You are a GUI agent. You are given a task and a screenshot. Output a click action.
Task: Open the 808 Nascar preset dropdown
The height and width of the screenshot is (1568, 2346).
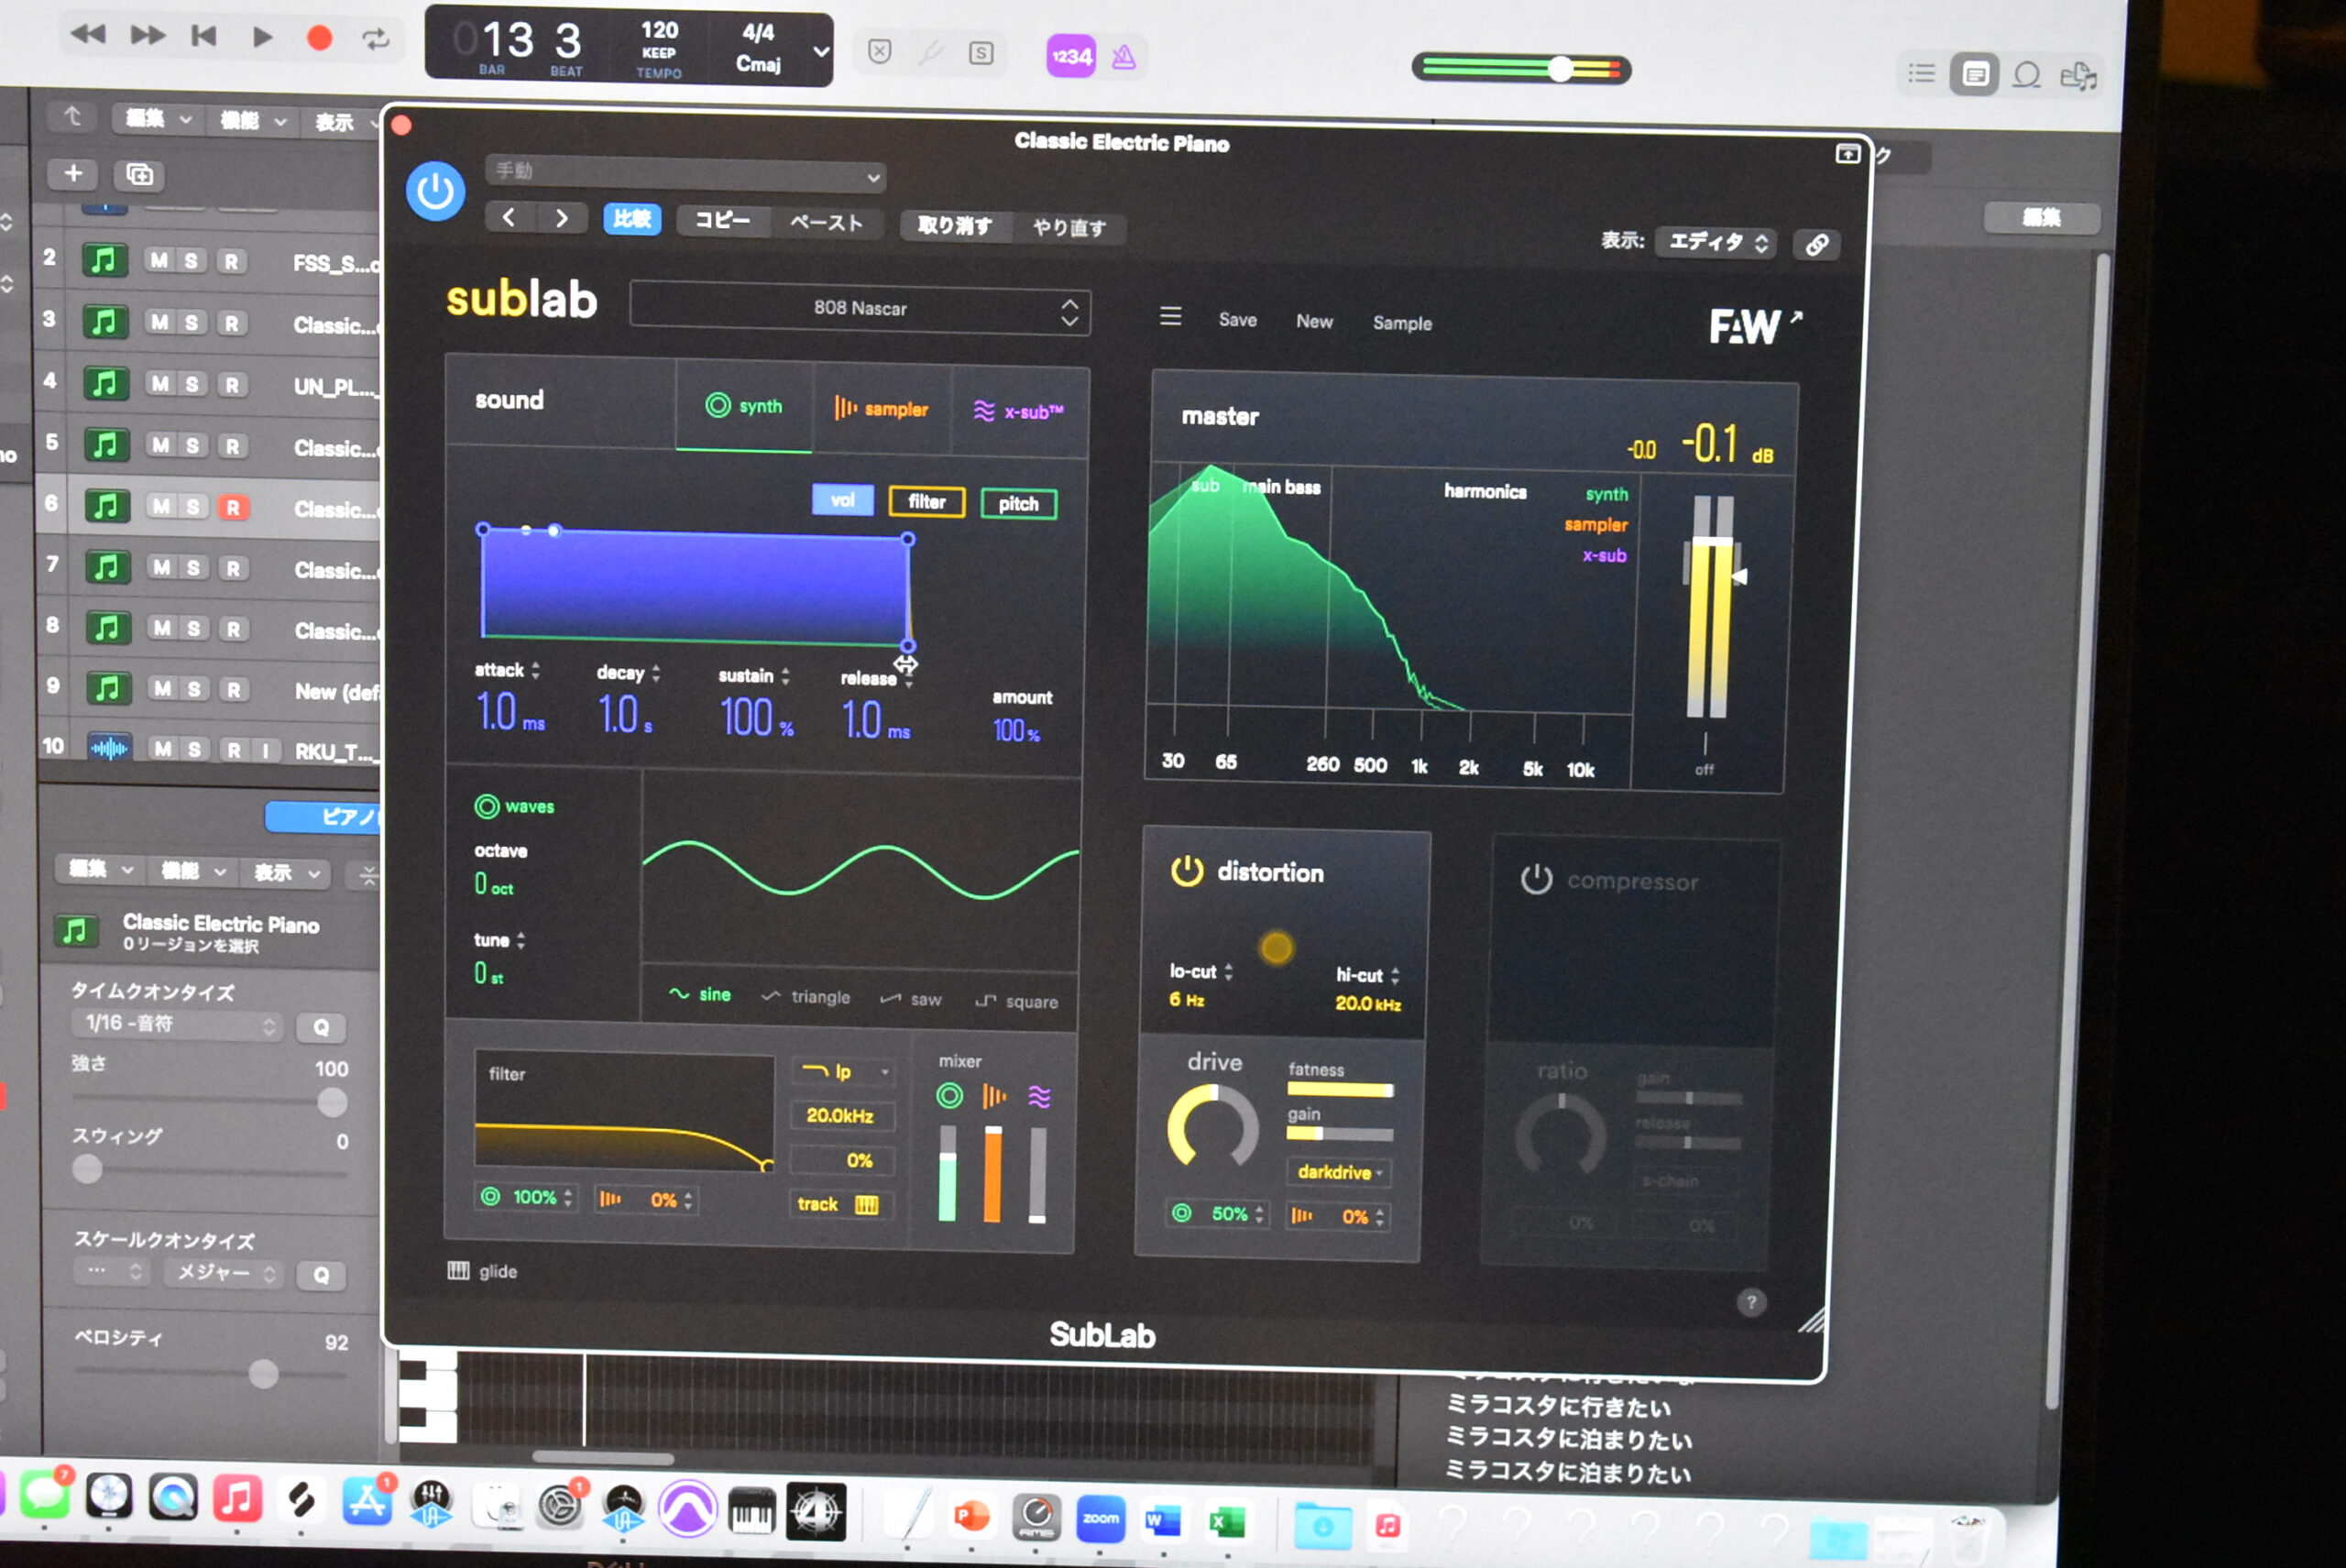(x=860, y=309)
